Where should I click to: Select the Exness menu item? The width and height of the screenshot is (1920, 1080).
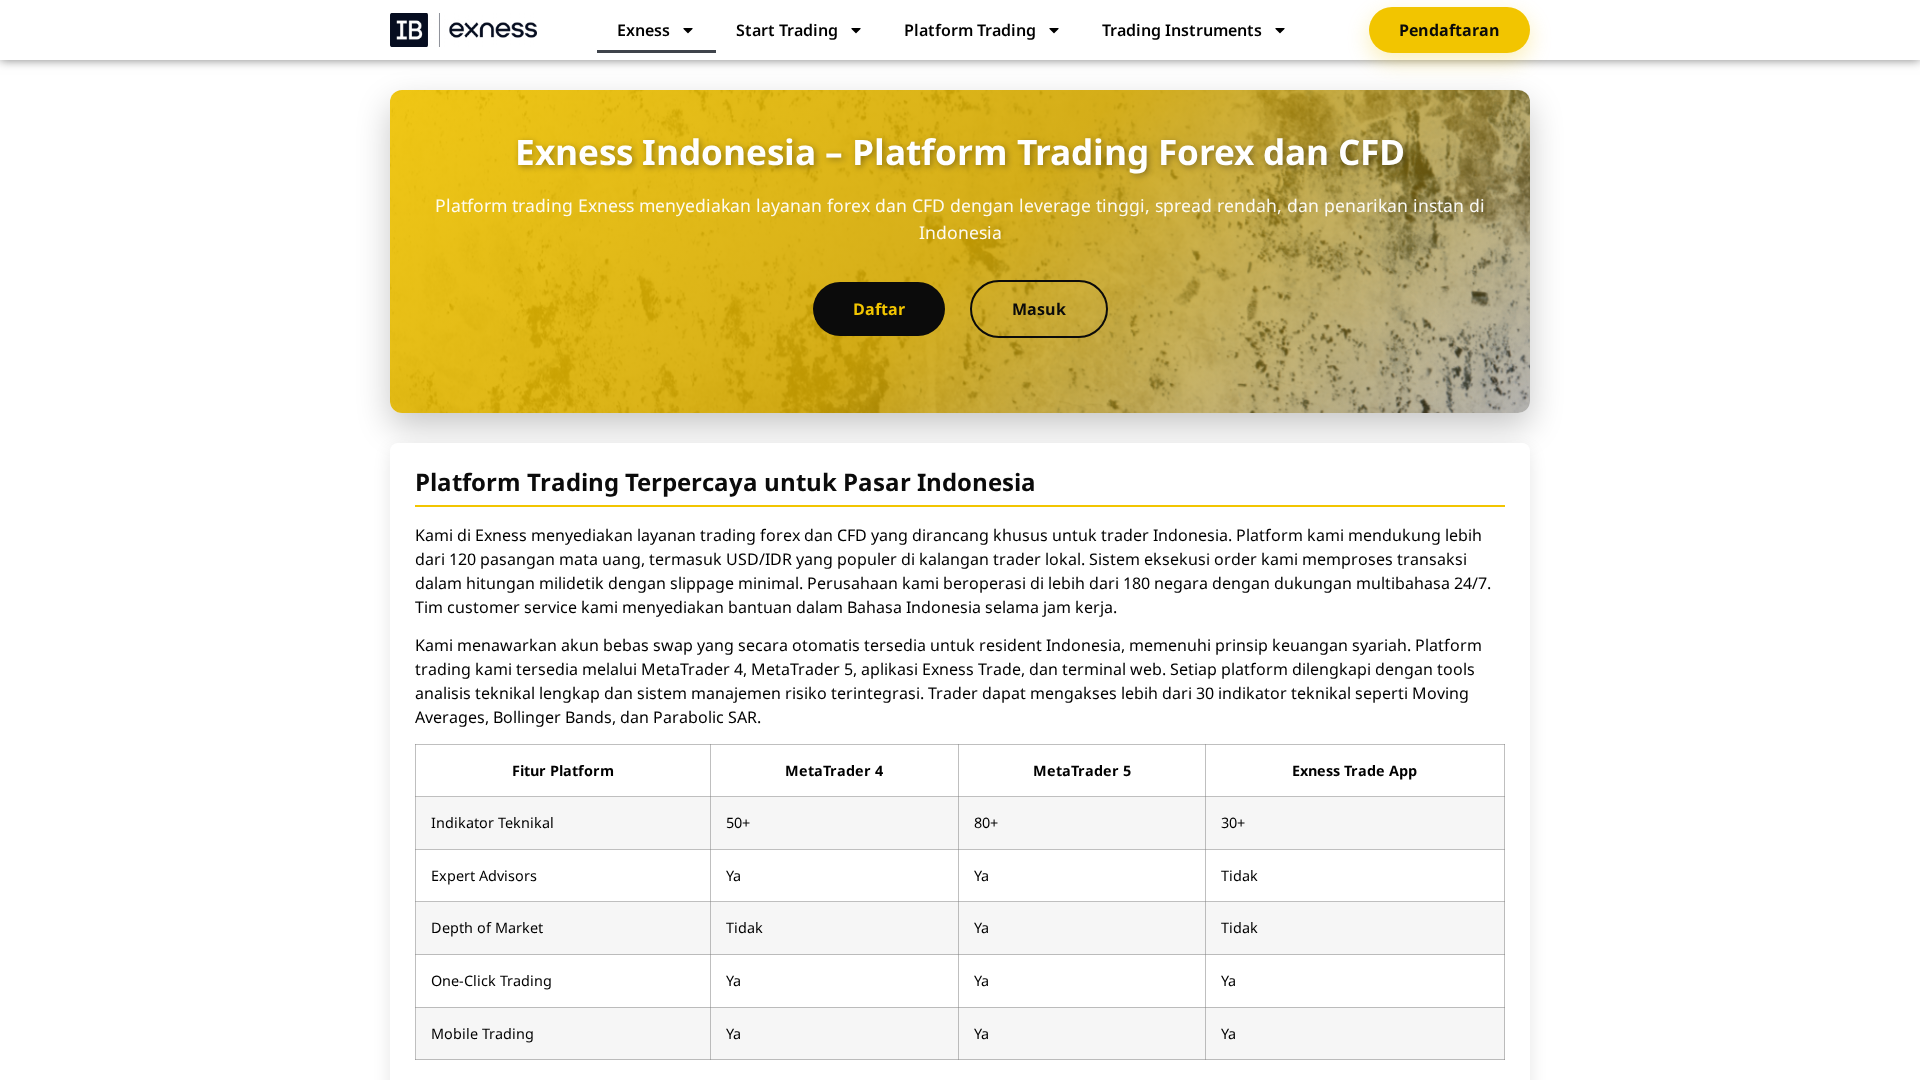point(643,30)
